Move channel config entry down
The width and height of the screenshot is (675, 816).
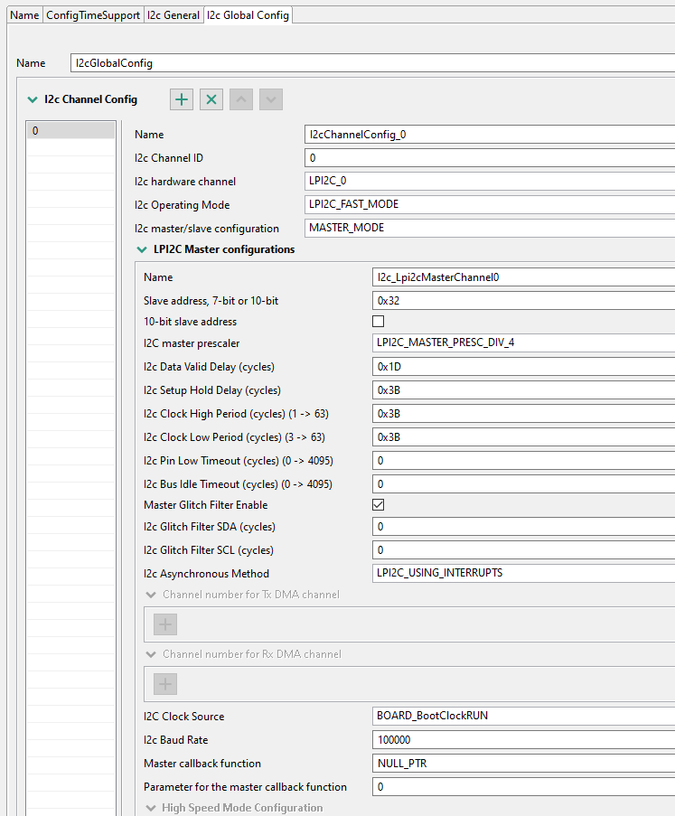[271, 99]
